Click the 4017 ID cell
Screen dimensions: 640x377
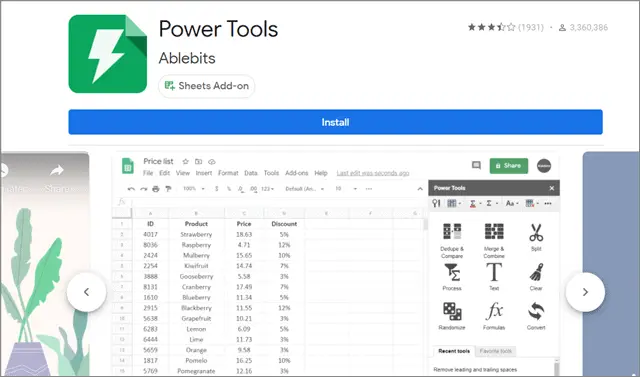(150, 235)
